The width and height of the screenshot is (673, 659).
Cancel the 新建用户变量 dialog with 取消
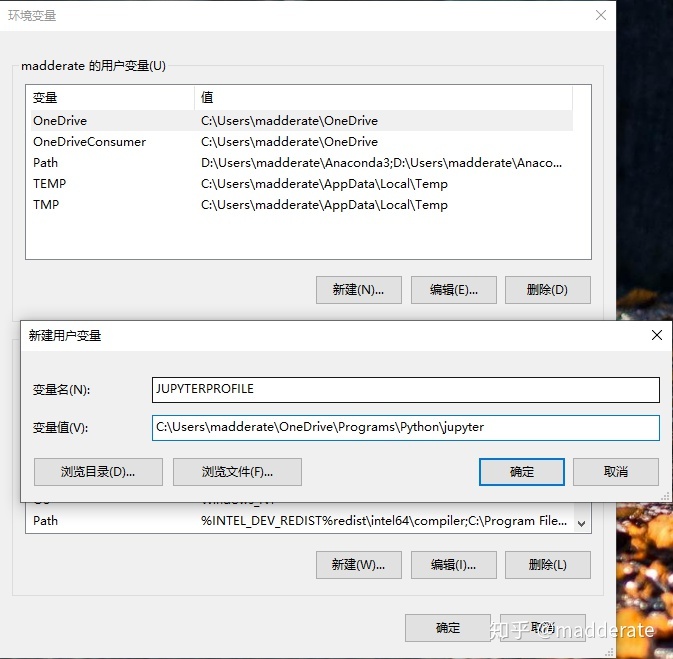[x=615, y=472]
